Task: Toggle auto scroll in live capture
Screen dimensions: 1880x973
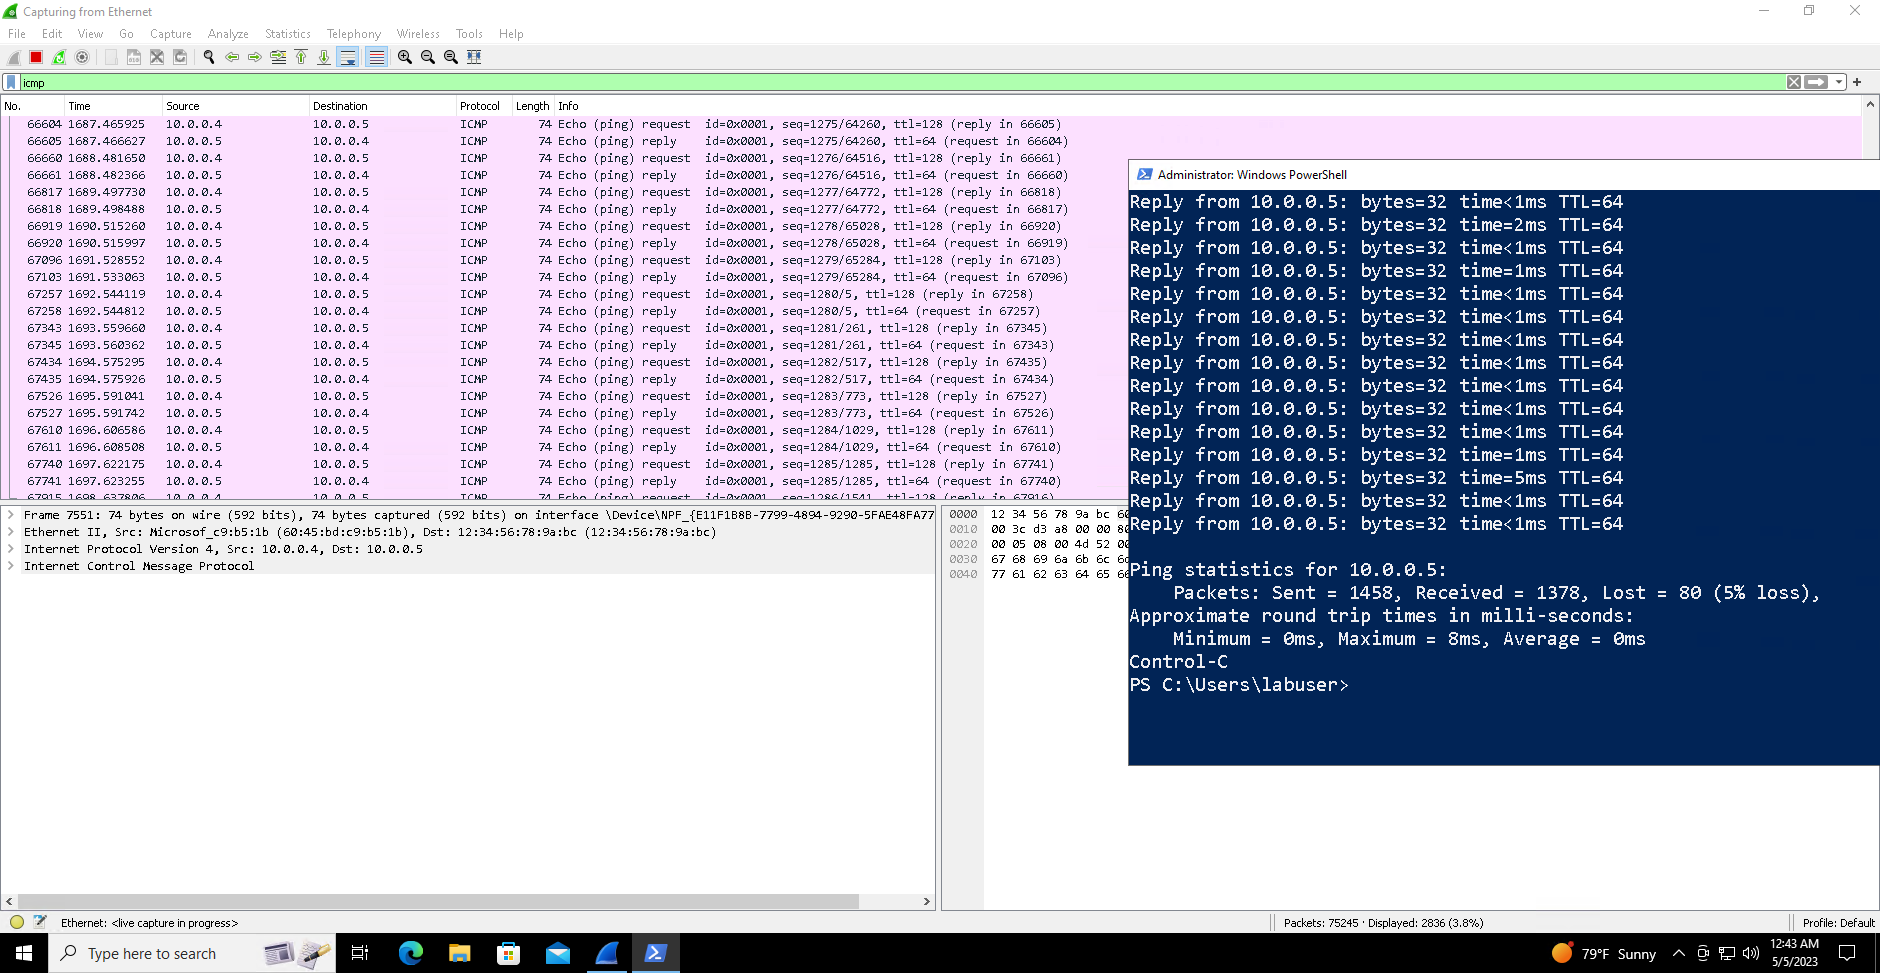Action: pos(348,57)
